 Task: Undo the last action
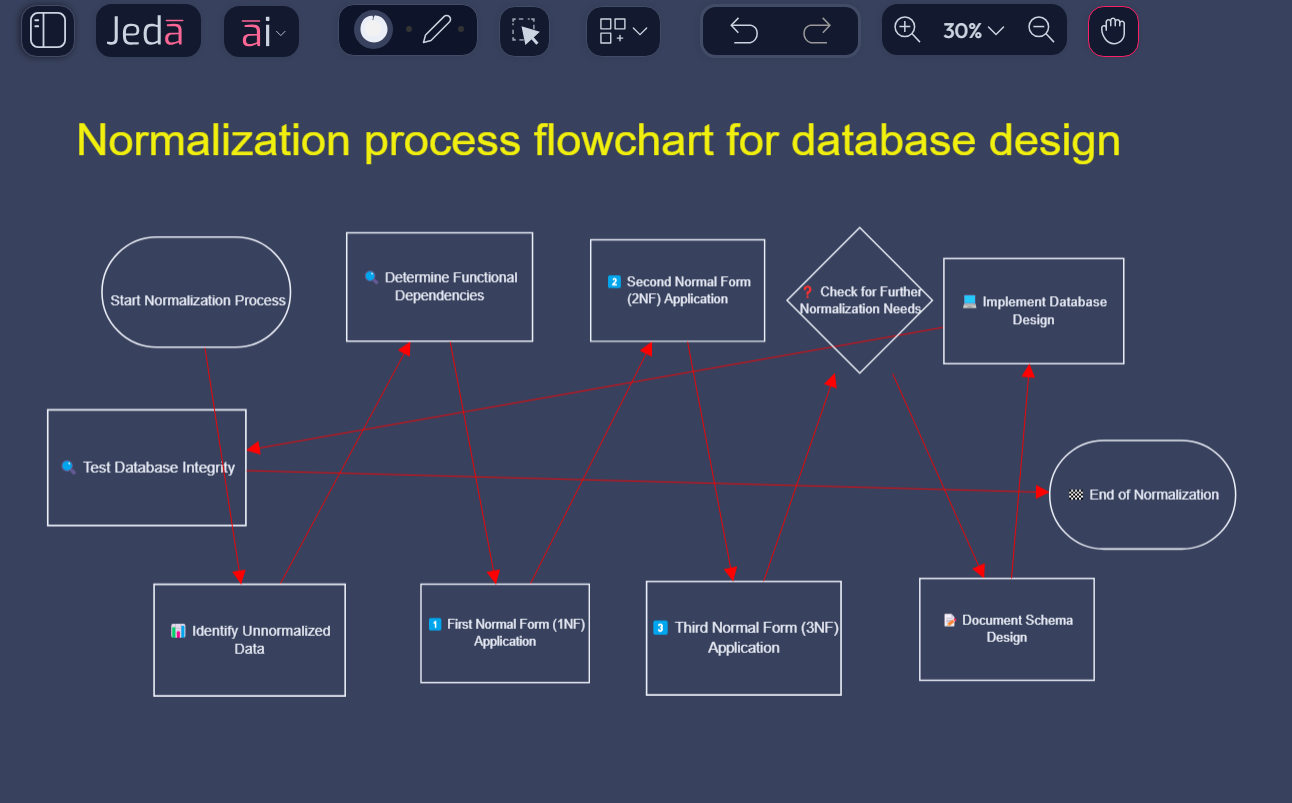[x=744, y=31]
